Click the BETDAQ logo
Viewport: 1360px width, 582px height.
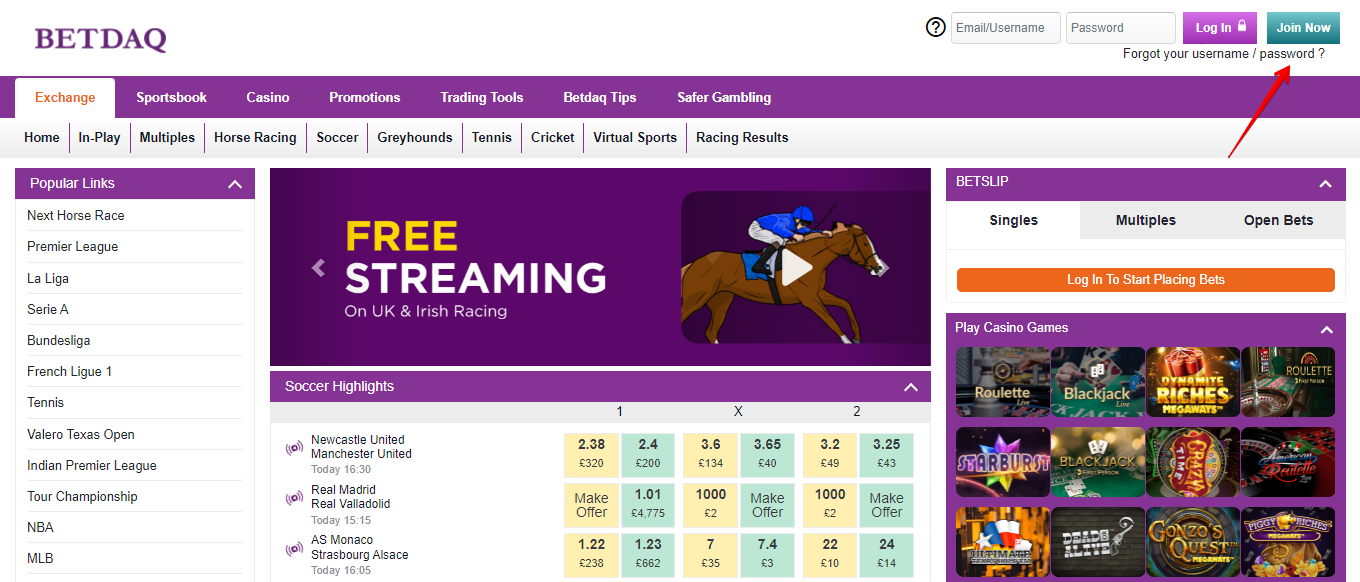click(x=100, y=39)
